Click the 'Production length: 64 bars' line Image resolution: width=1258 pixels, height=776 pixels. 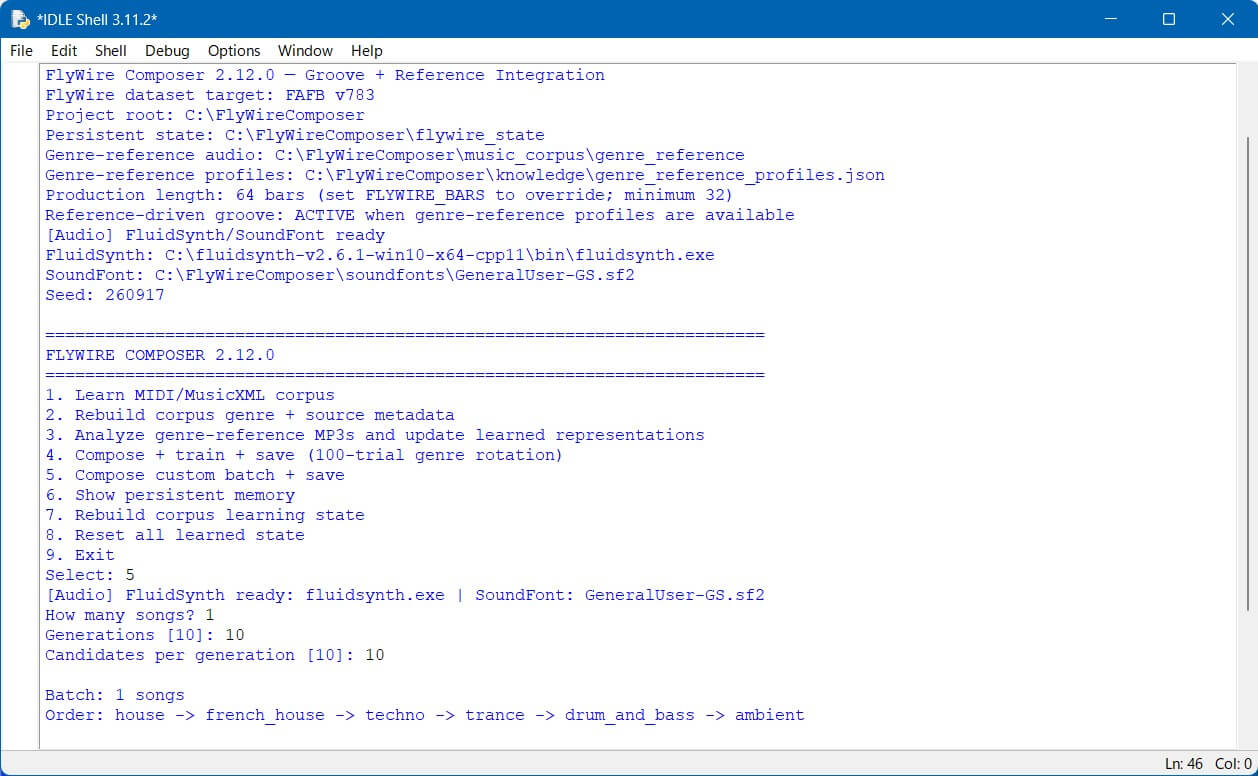[x=389, y=195]
